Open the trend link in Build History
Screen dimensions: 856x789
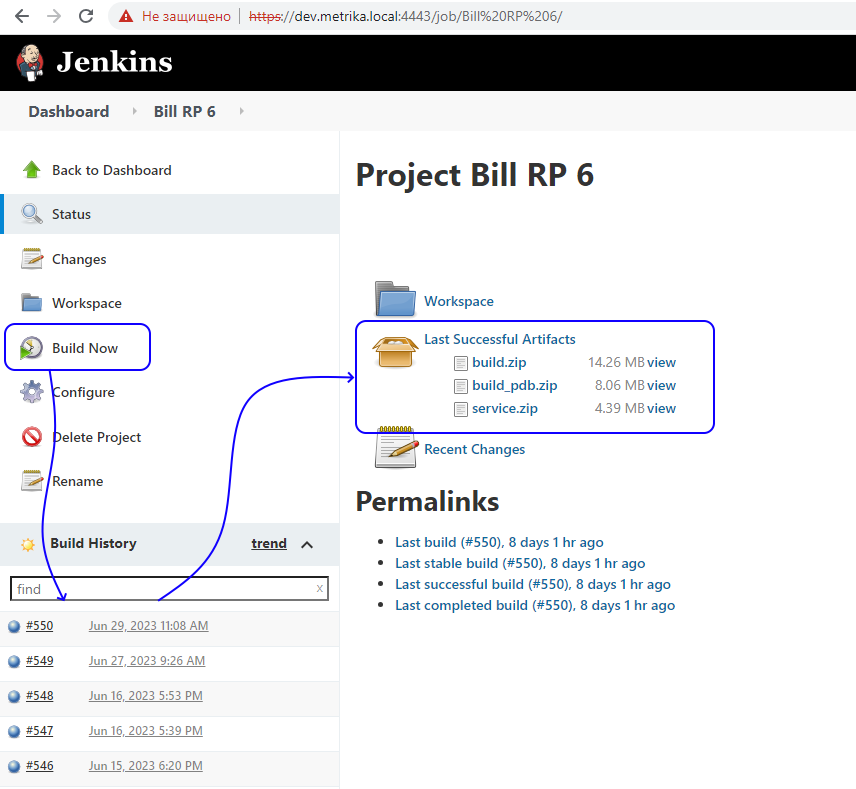[269, 543]
